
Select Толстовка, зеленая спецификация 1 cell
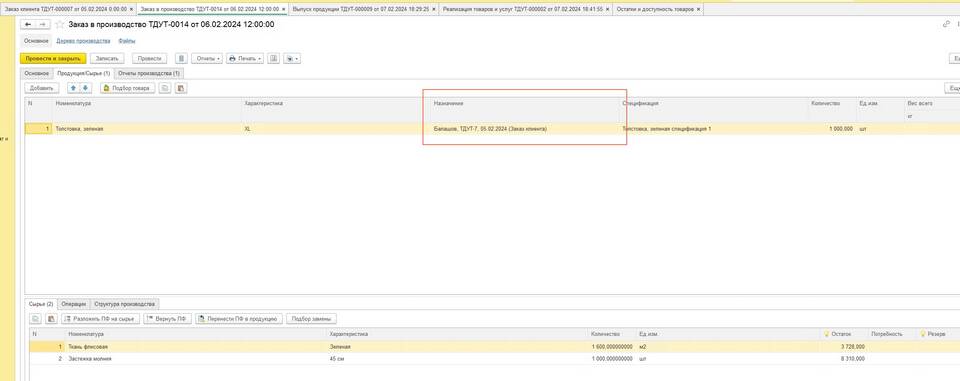(x=713, y=129)
